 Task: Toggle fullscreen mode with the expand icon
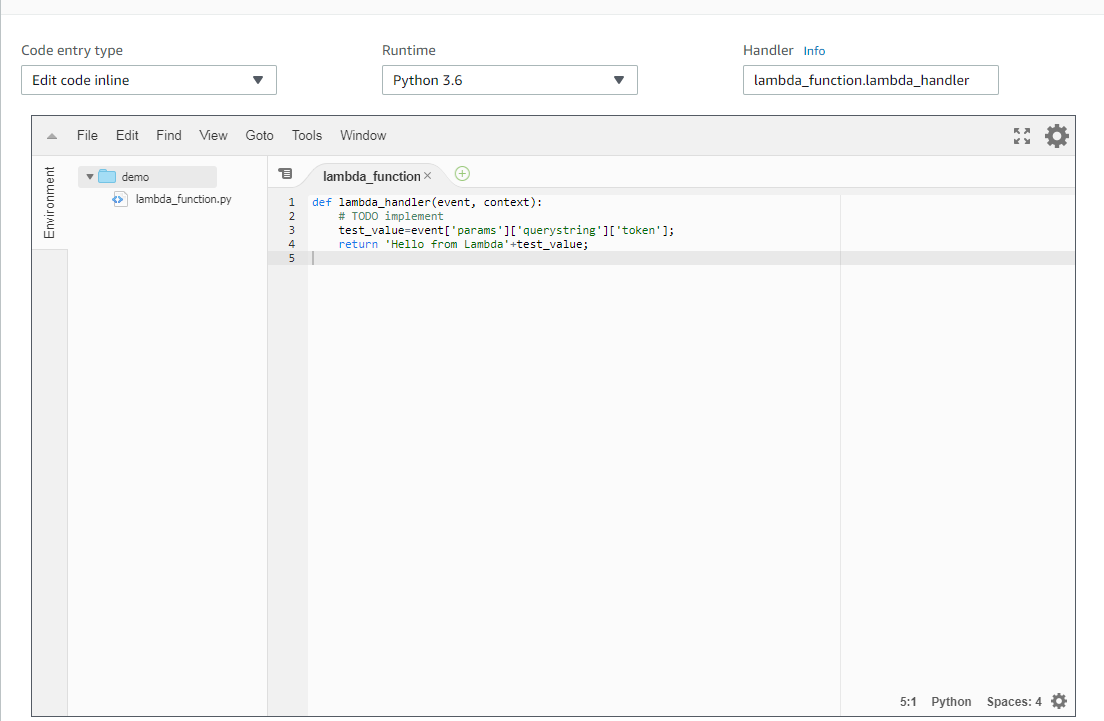point(1021,135)
